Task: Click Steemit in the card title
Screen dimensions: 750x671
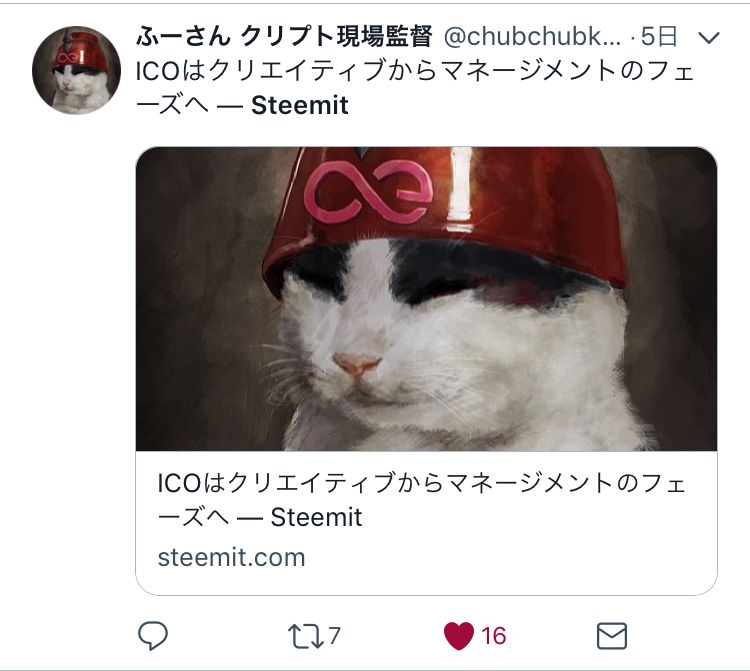Action: (316, 517)
